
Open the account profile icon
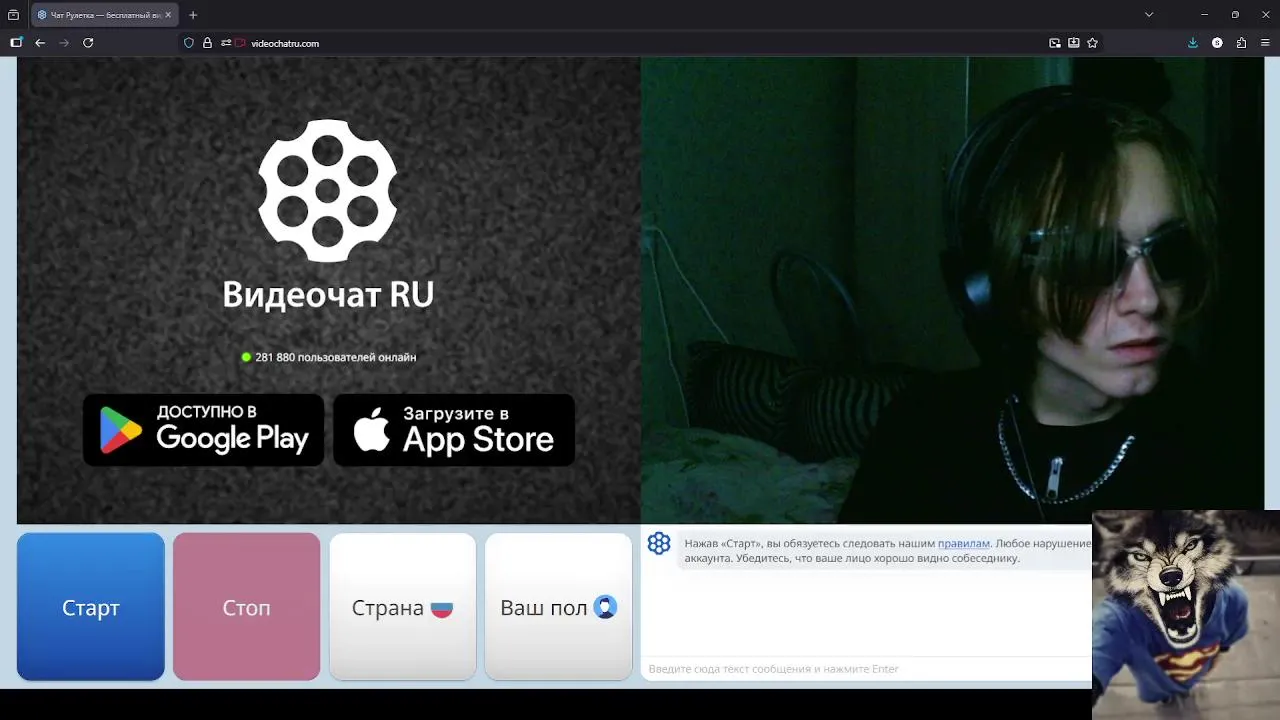click(1217, 43)
